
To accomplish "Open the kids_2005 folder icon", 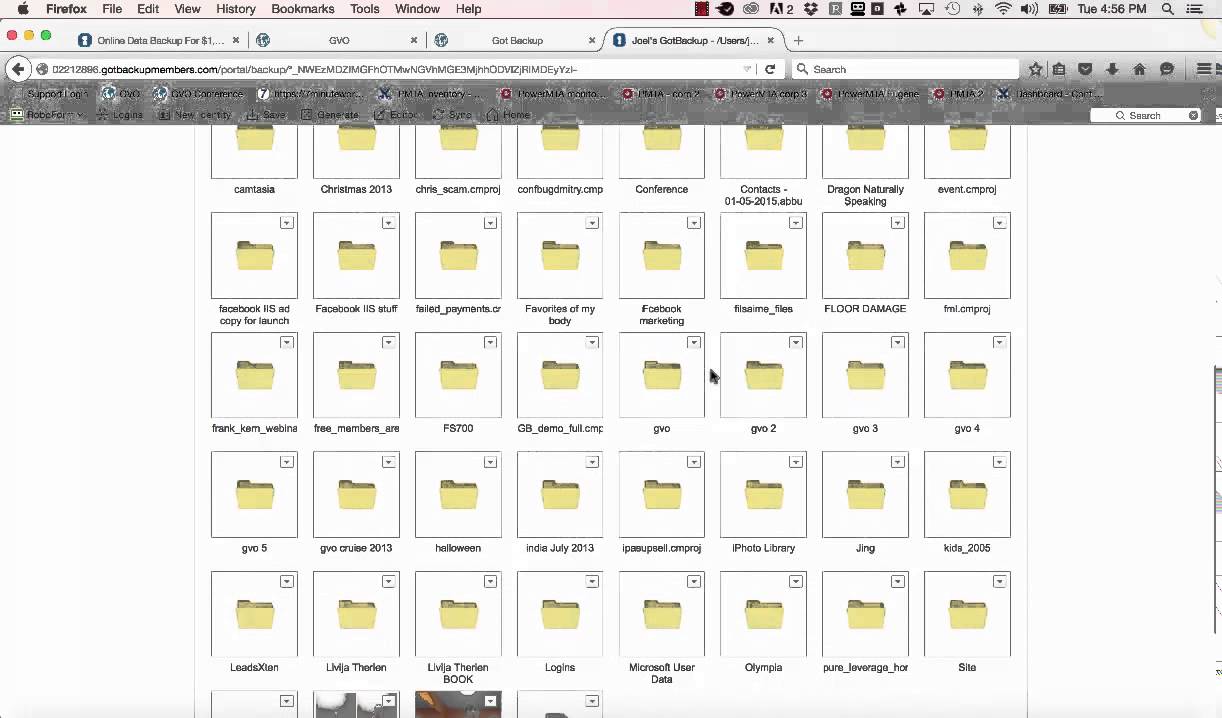I will click(x=967, y=494).
